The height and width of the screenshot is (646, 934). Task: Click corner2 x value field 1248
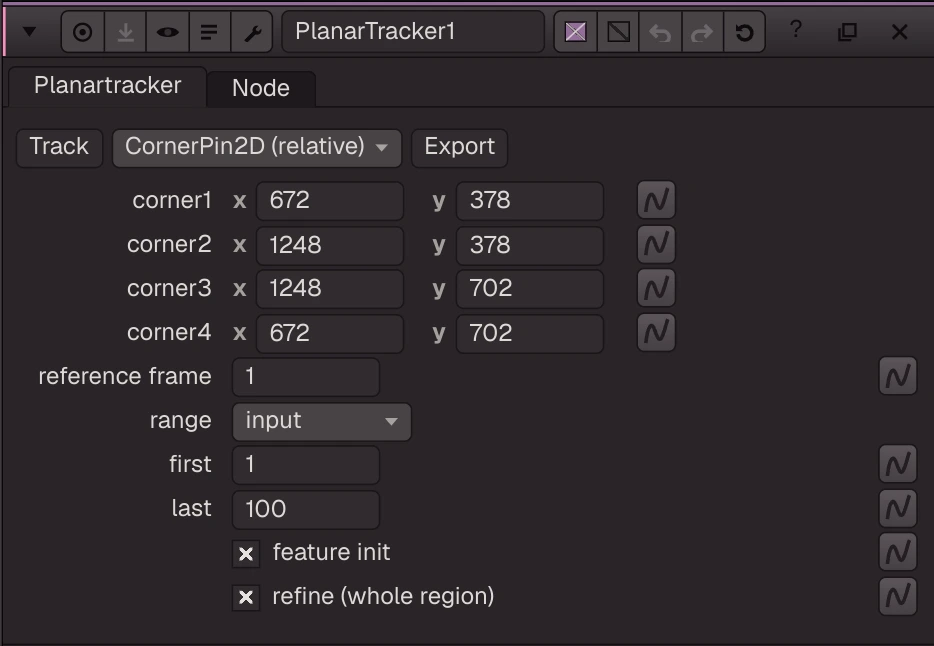(x=330, y=245)
